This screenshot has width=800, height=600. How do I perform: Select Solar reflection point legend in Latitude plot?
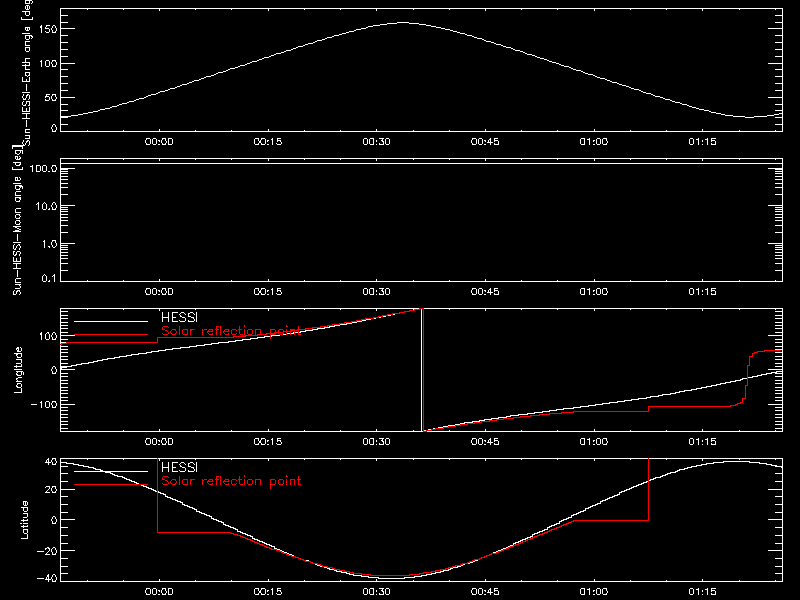[x=231, y=481]
